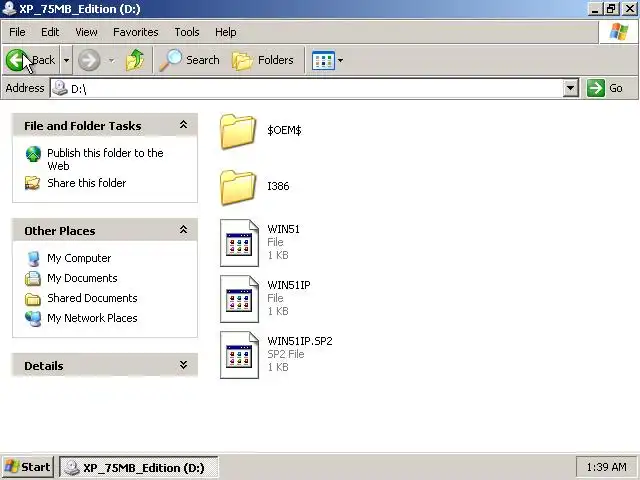The height and width of the screenshot is (480, 640).
Task: Click the Windows flag logo throbber
Action: pos(618,32)
